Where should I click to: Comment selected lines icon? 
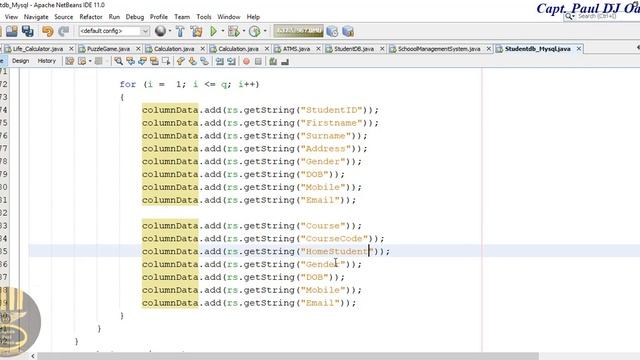coord(273,61)
